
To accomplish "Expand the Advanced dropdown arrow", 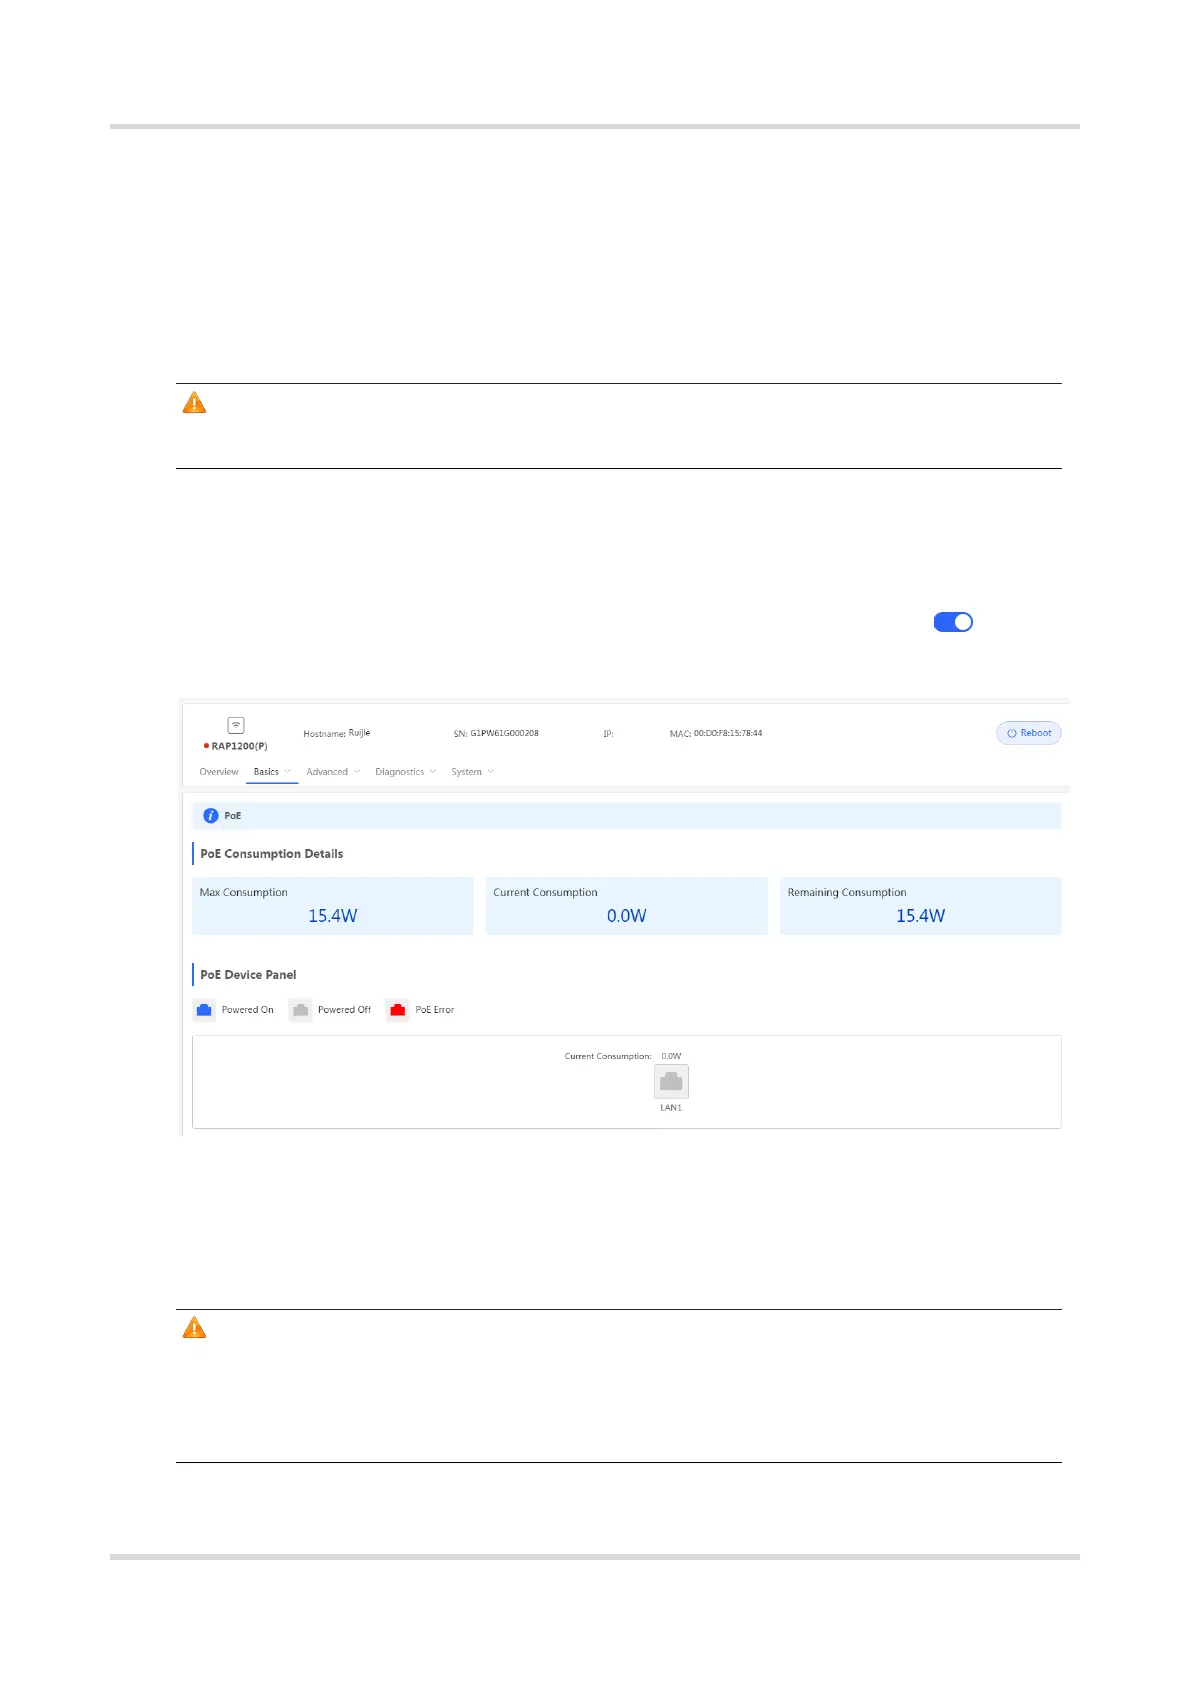I will pos(357,772).
